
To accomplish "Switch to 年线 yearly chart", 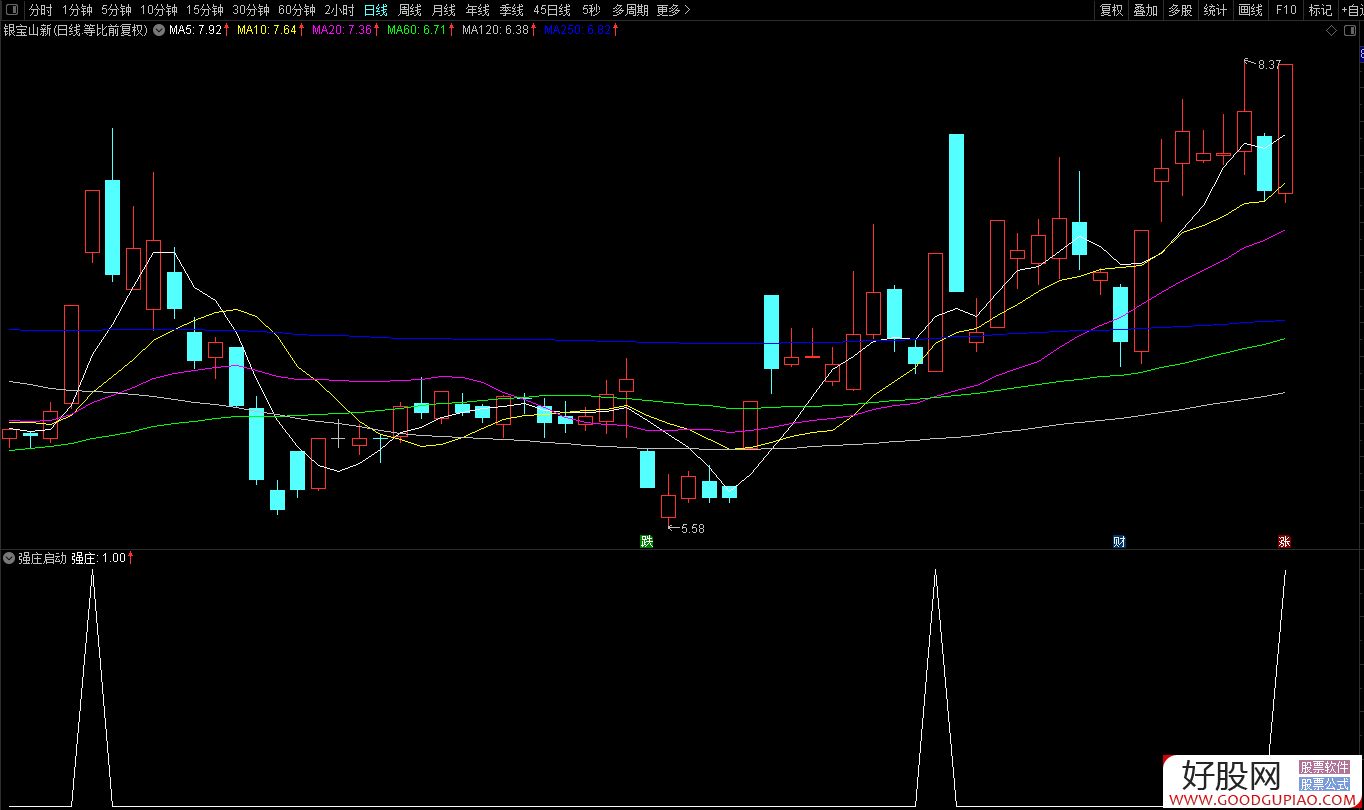I will coord(478,10).
